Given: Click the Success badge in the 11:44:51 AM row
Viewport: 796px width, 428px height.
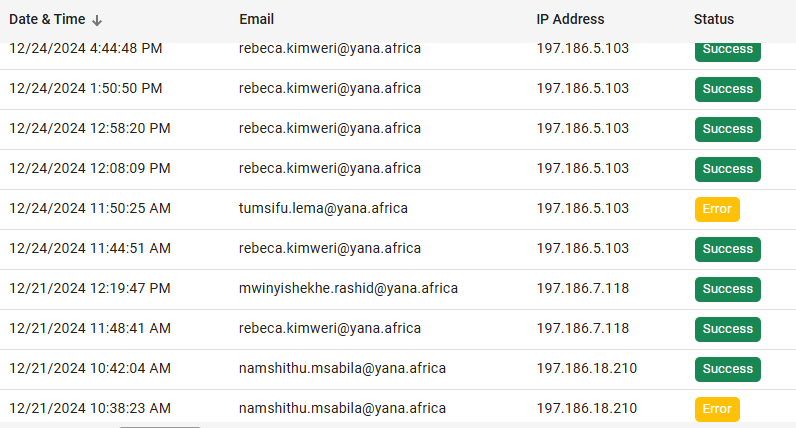Looking at the screenshot, I should coord(727,249).
